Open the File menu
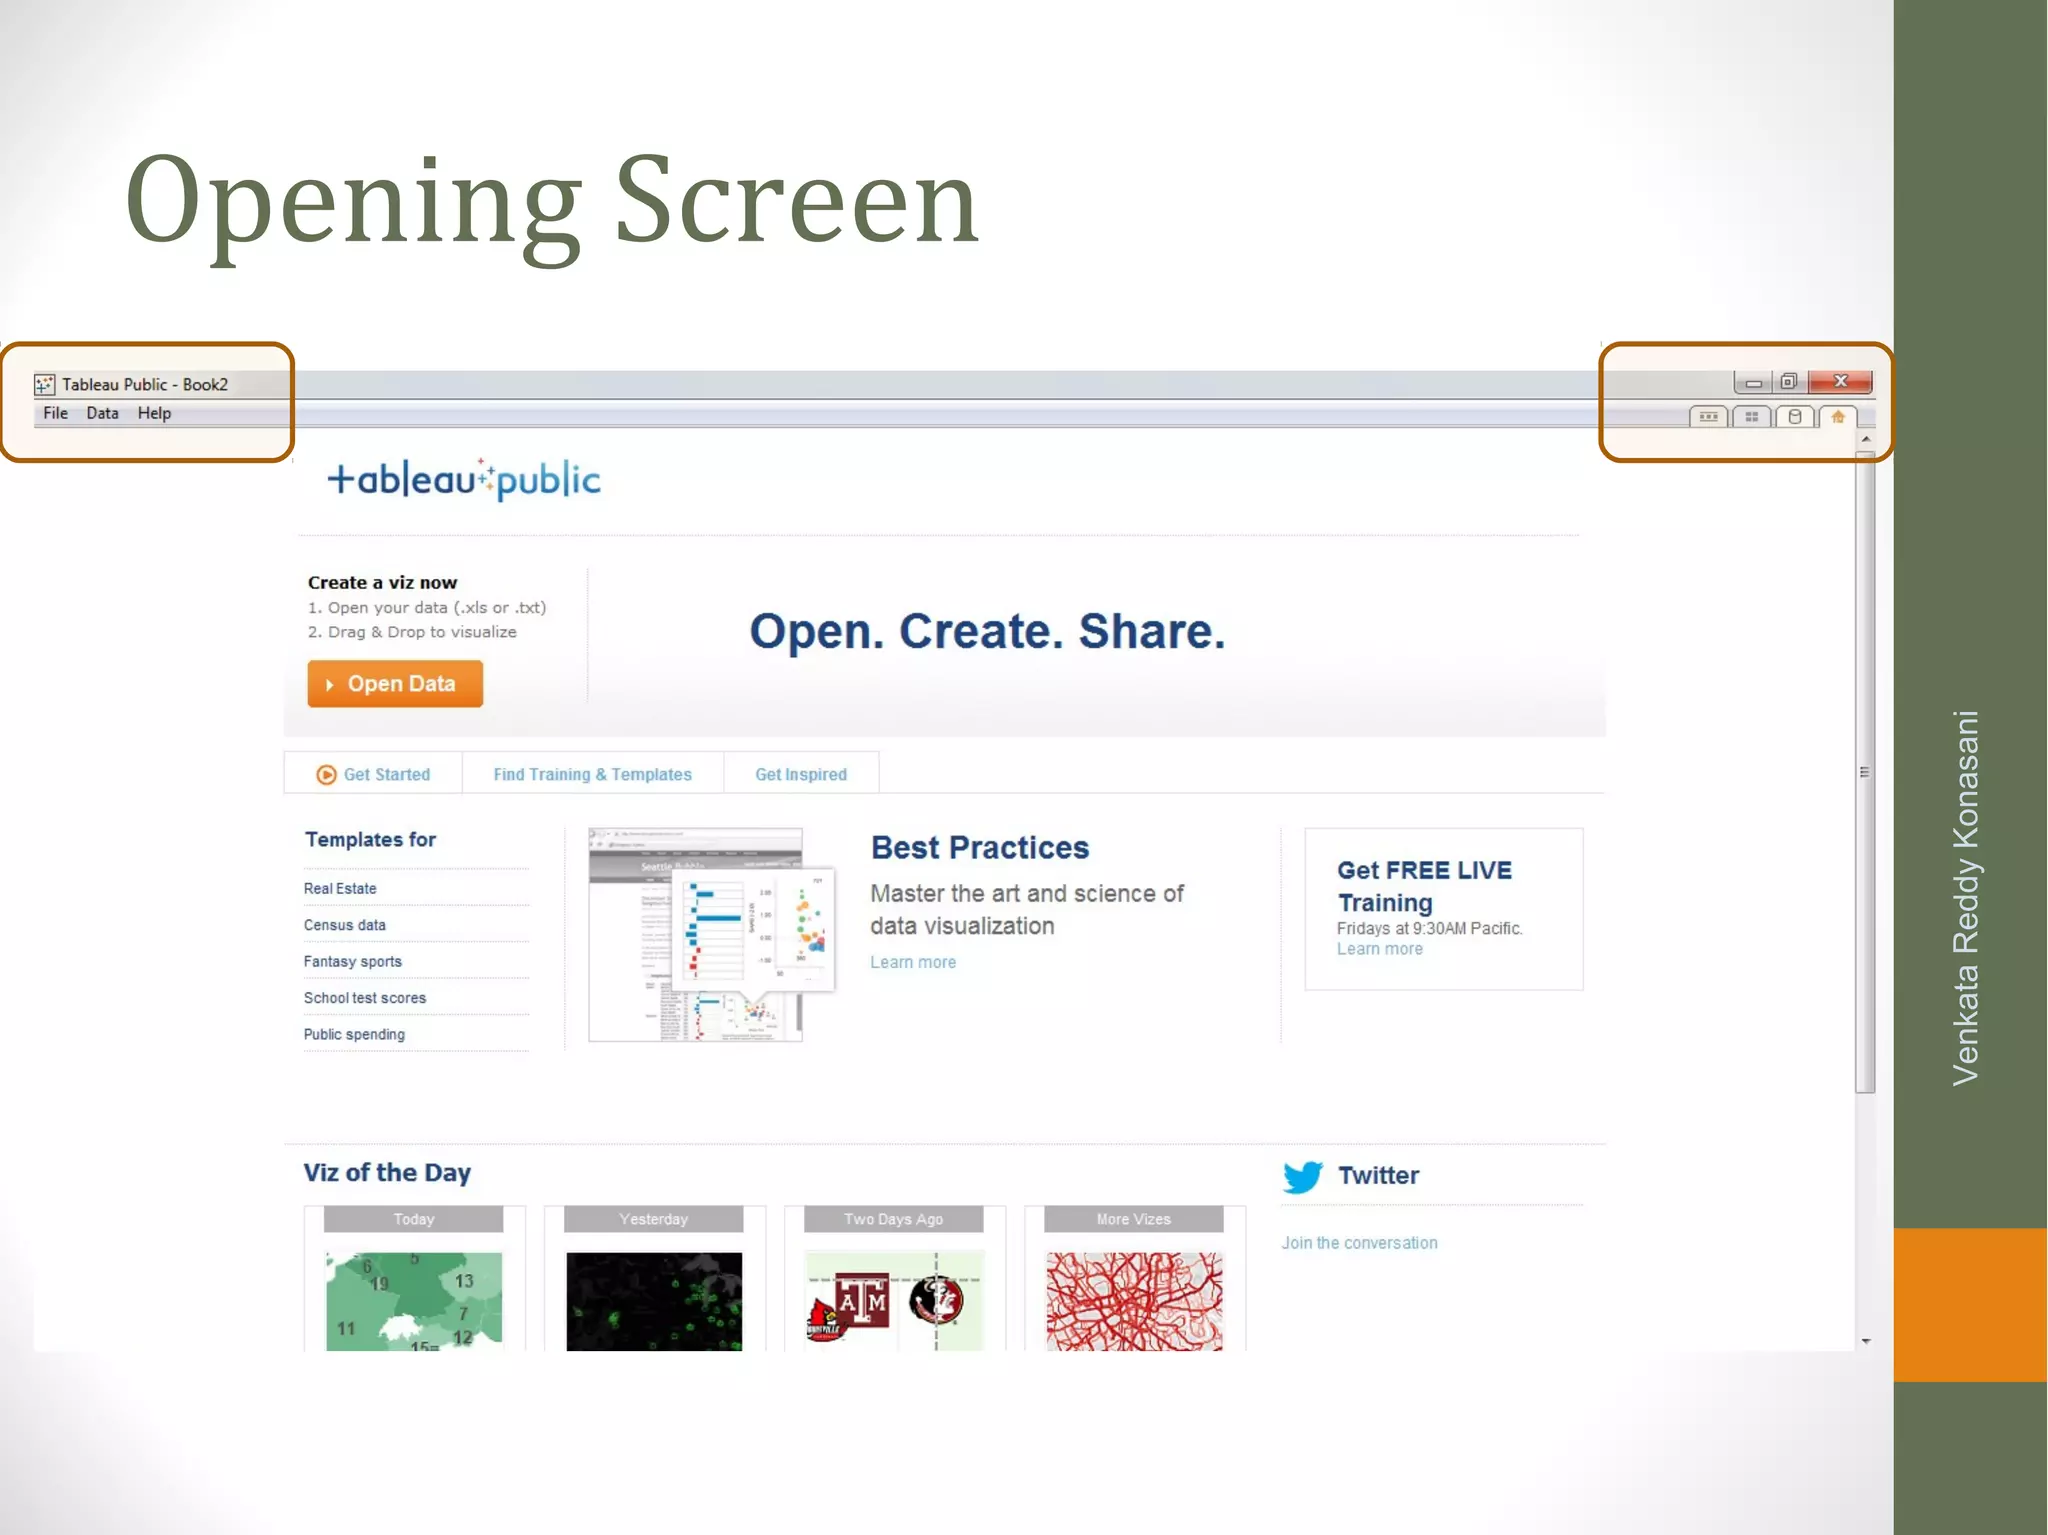This screenshot has width=2048, height=1535. tap(55, 413)
